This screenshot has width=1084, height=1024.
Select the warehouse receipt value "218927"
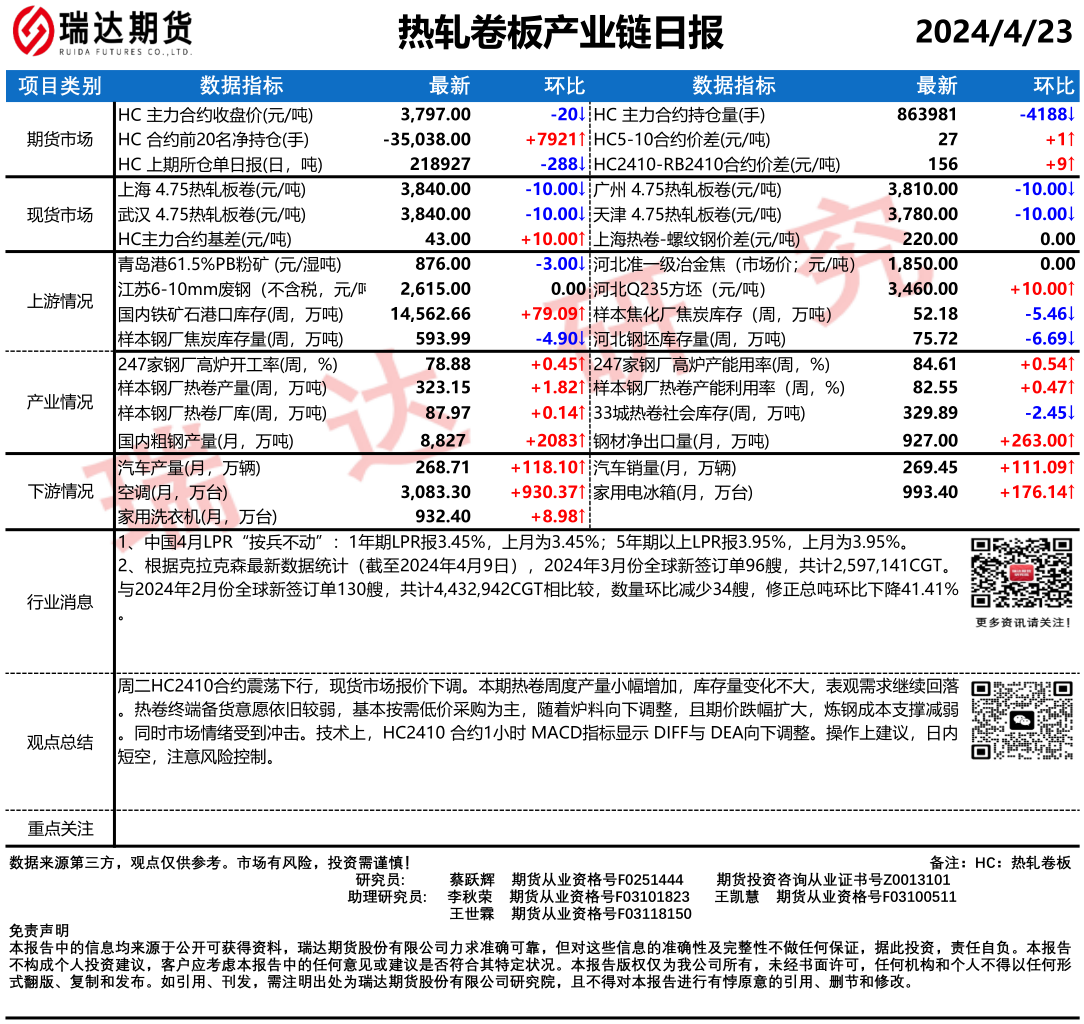click(440, 165)
